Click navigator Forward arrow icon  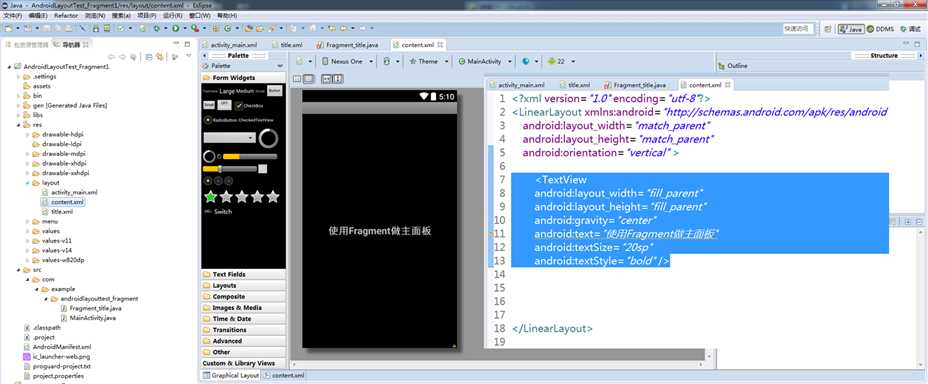[x=122, y=57]
